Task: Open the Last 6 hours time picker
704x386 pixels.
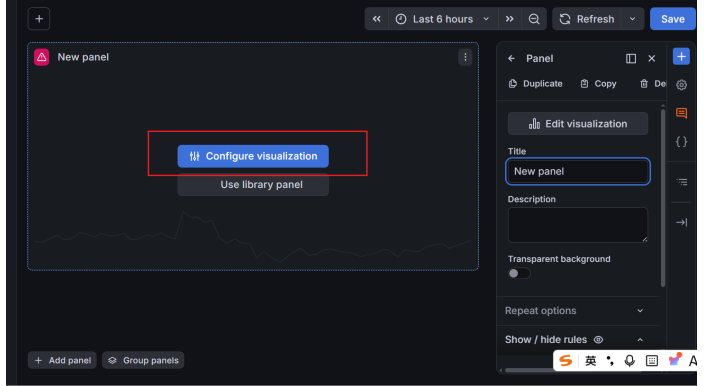Action: pos(443,19)
